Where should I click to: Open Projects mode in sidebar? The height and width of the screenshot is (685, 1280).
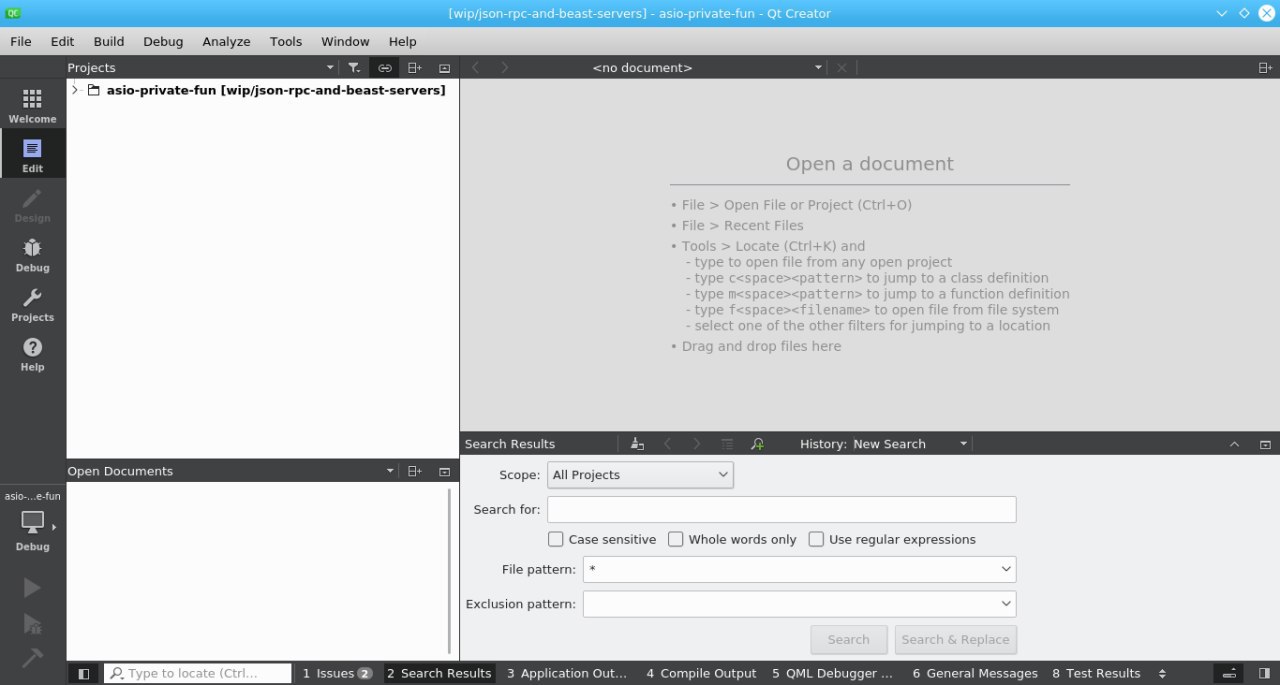(32, 303)
